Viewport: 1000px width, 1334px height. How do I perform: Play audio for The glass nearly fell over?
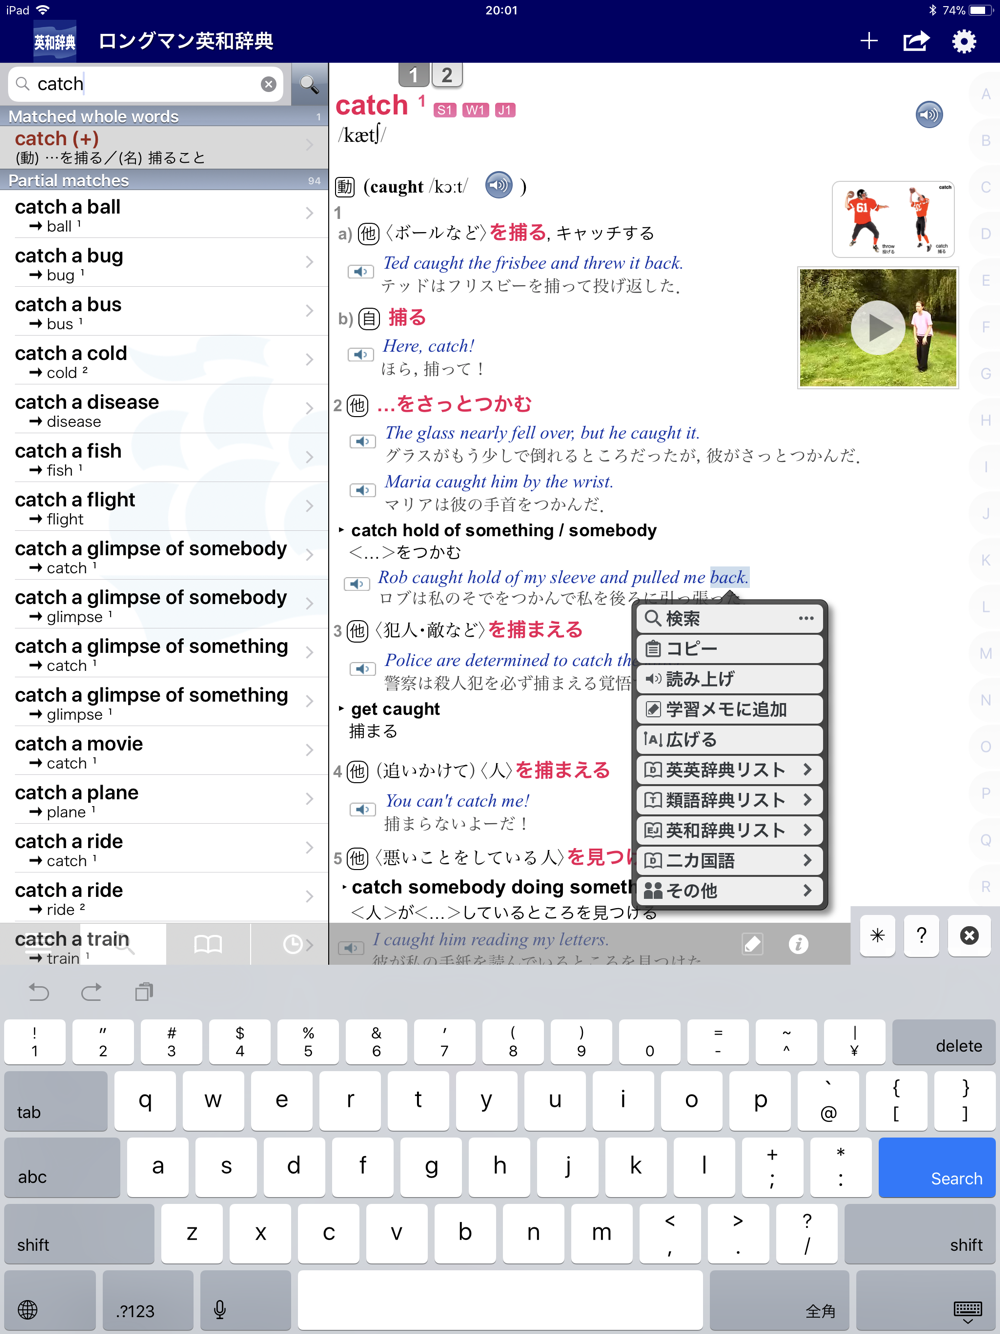click(x=363, y=441)
